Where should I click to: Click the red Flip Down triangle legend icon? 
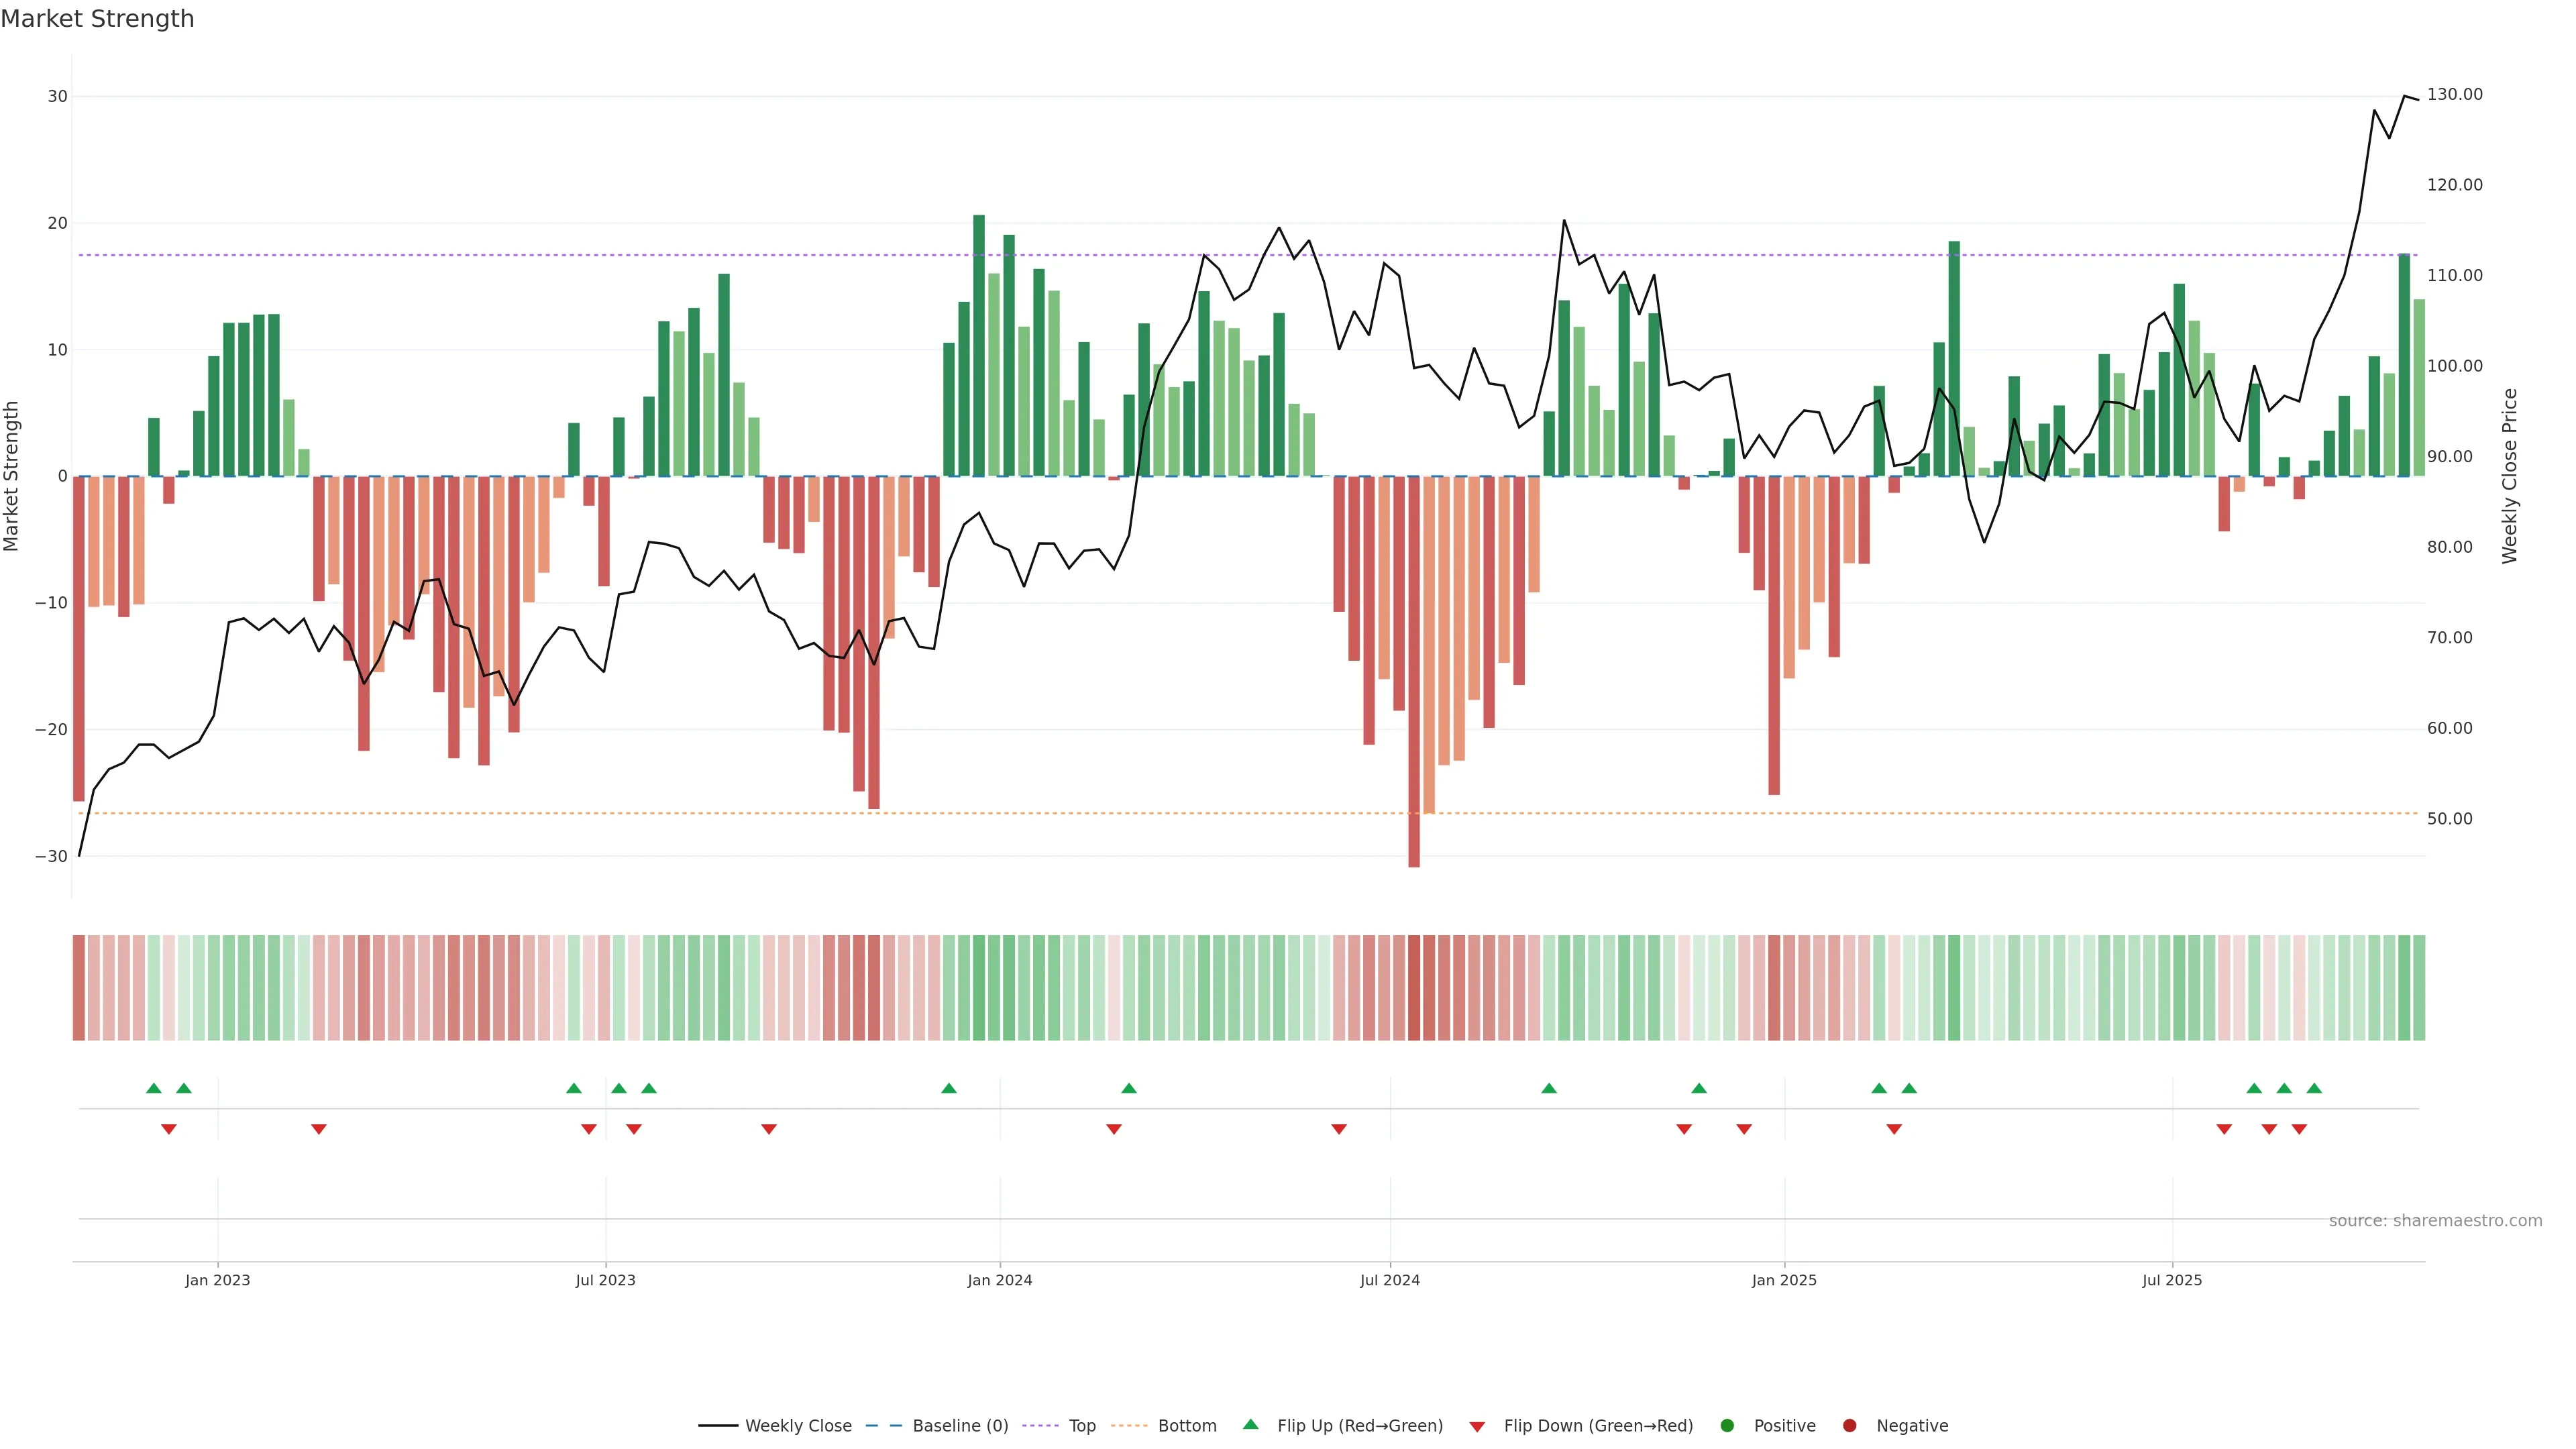point(1477,1427)
